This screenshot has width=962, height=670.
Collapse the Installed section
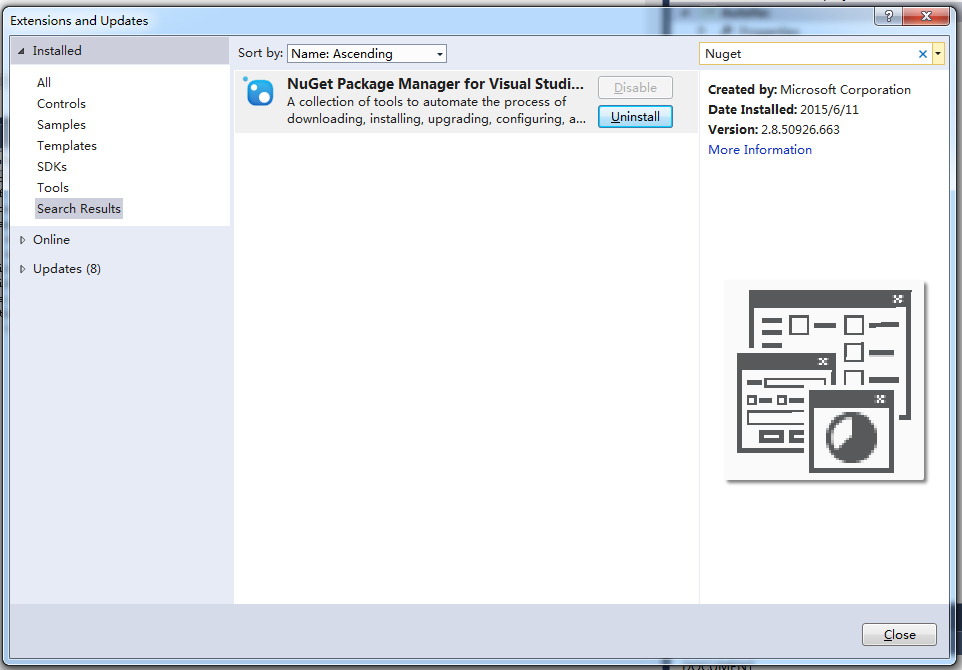pyautogui.click(x=21, y=51)
